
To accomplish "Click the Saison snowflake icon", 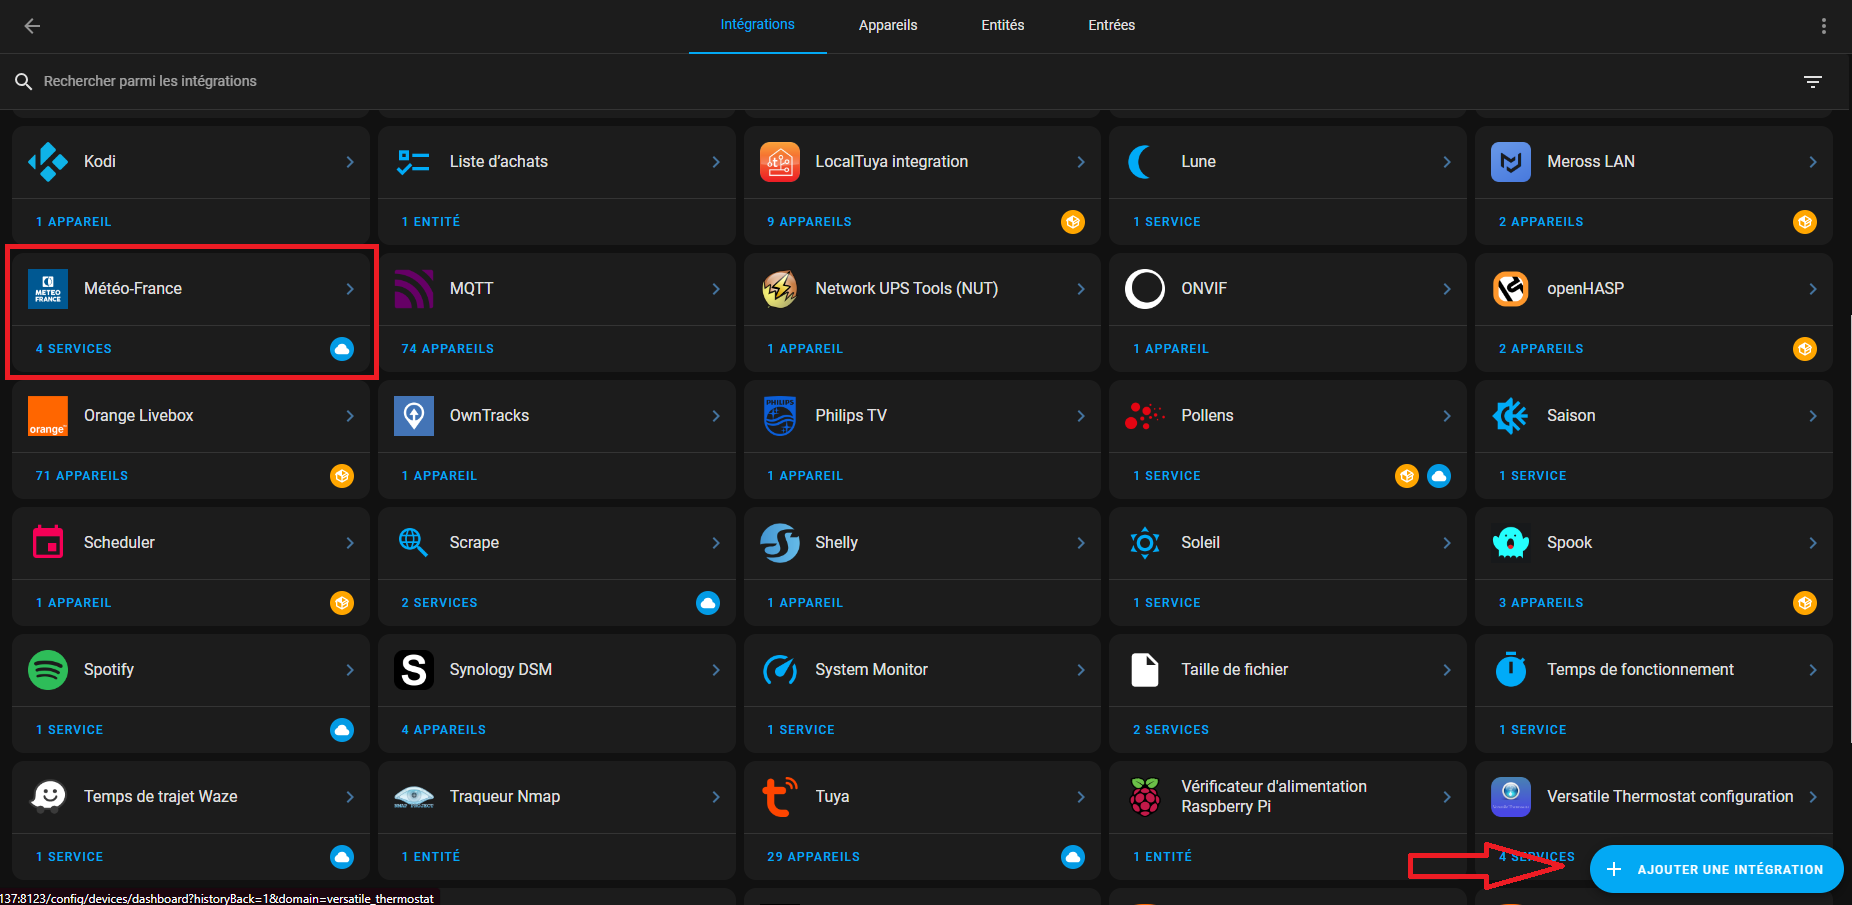I will 1510,416.
